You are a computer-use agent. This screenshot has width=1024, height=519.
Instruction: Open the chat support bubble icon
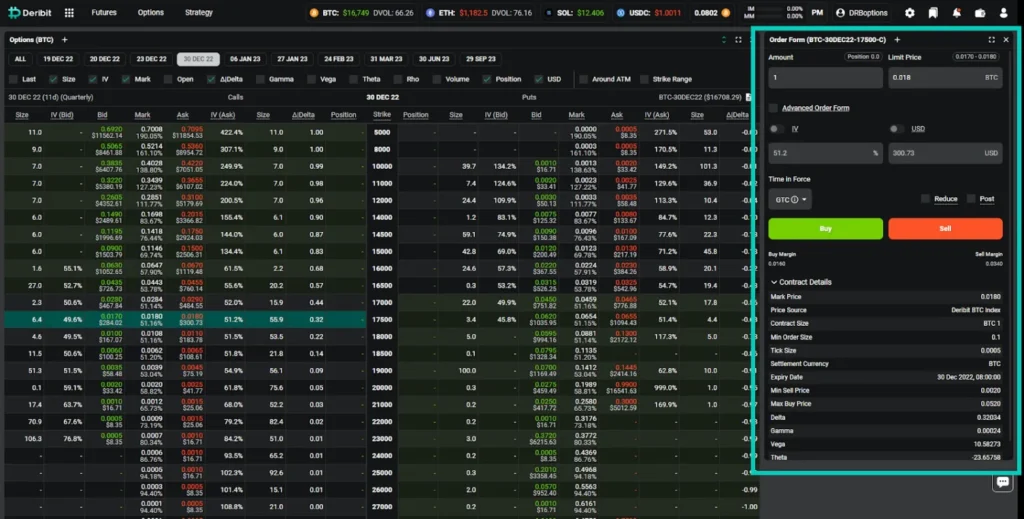coord(1002,482)
